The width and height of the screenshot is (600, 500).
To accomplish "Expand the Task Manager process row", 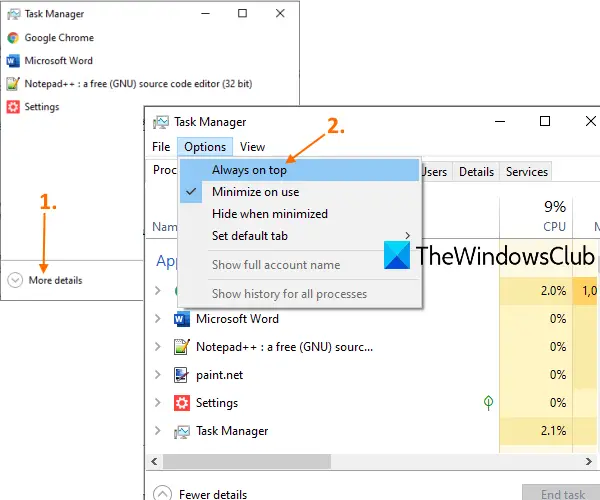I will point(158,431).
